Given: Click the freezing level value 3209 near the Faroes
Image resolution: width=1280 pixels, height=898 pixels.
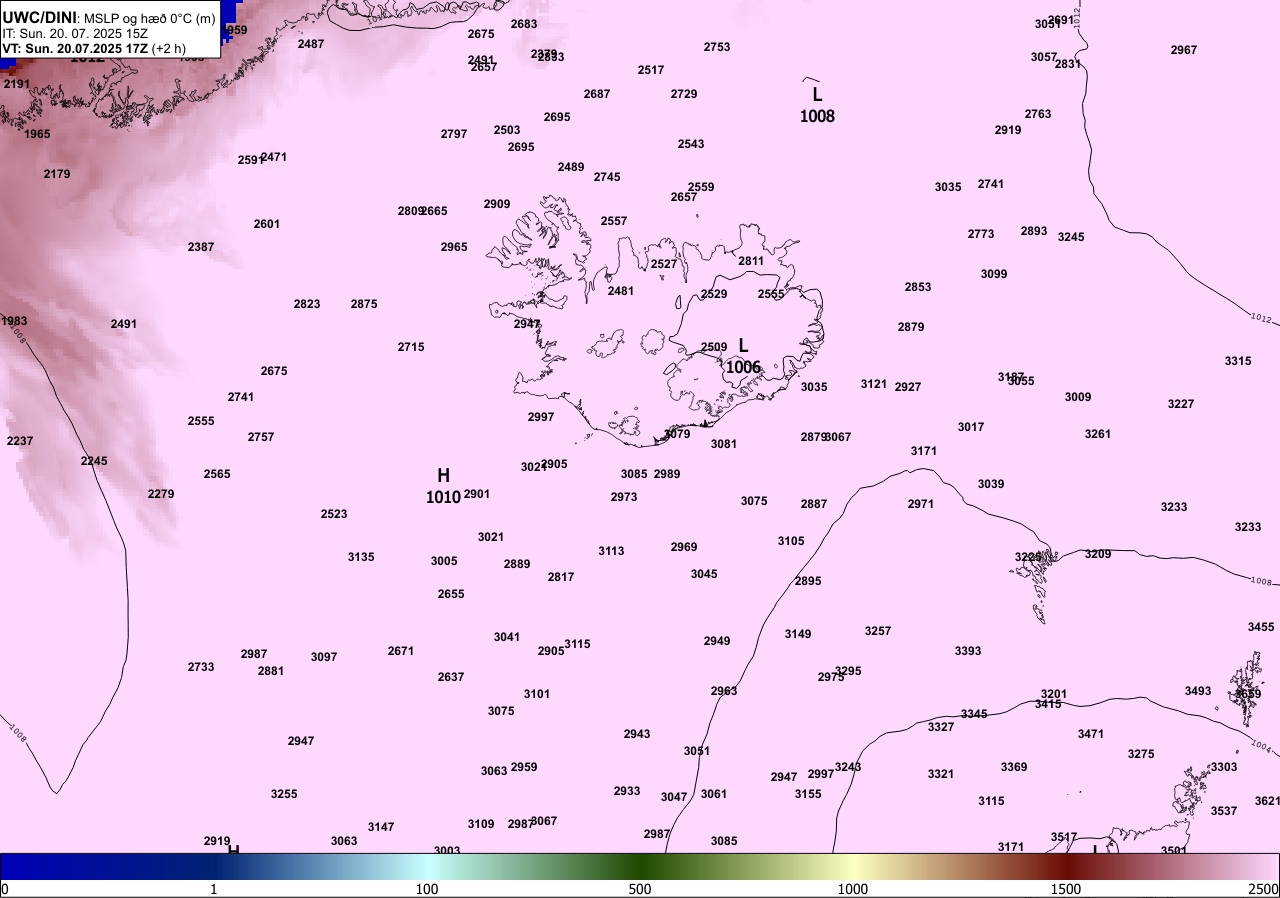Looking at the screenshot, I should 1098,554.
